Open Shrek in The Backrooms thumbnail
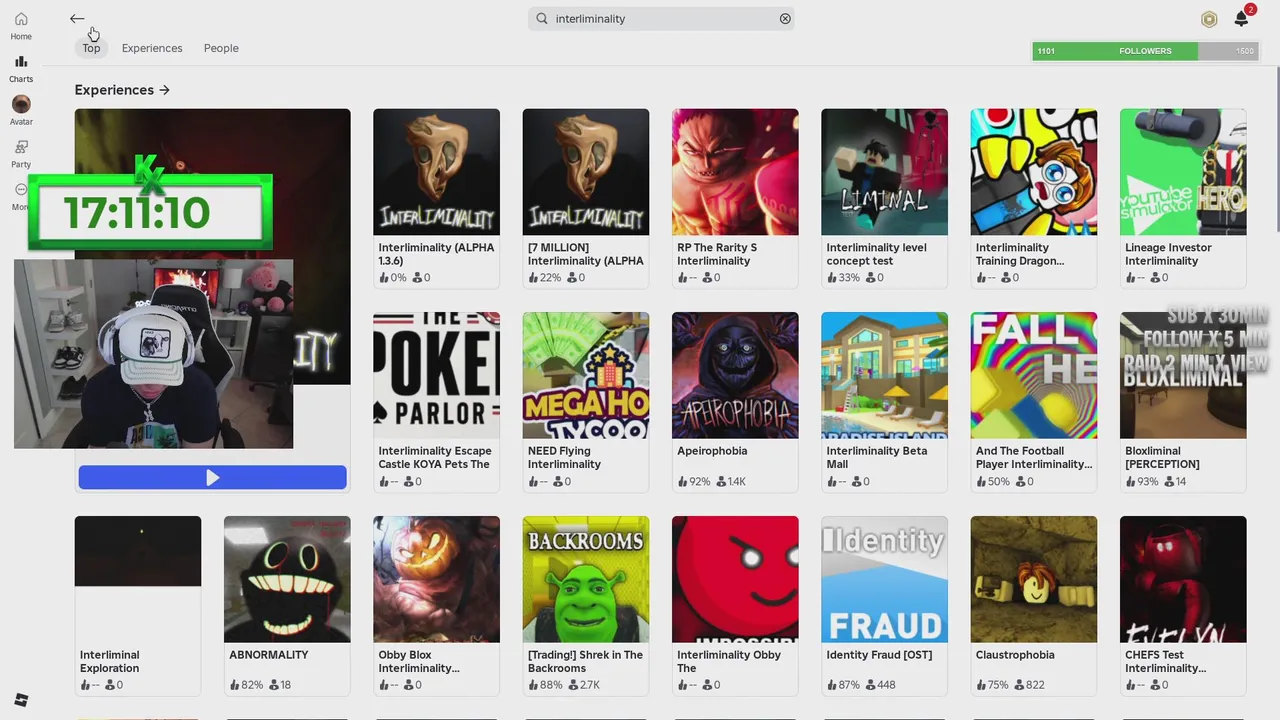The width and height of the screenshot is (1280, 720). [x=586, y=579]
